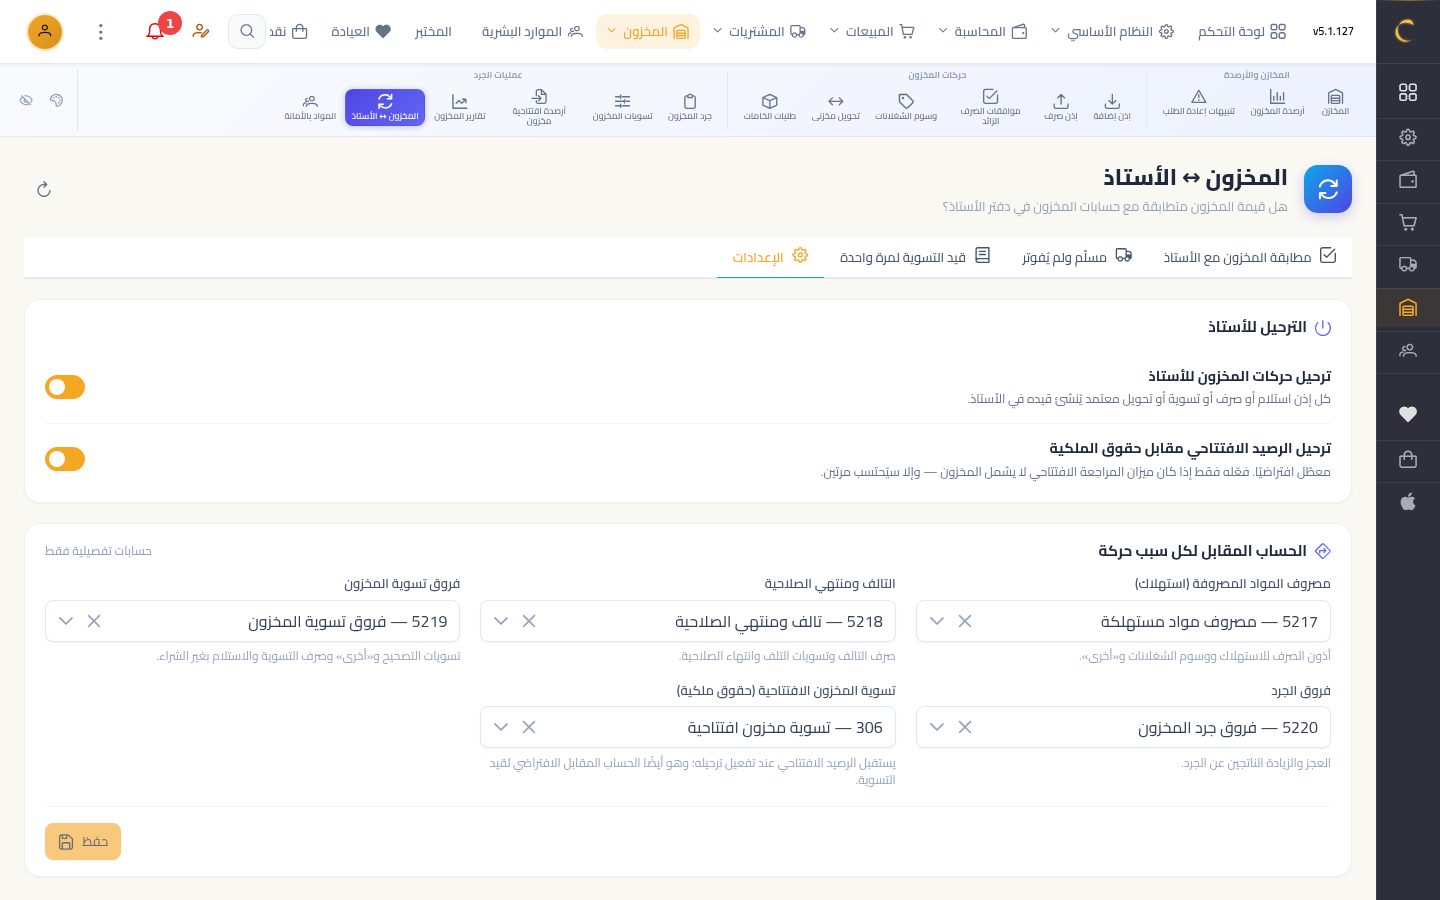Expand the 5220 فروق جرد المخزون dropdown
1440x900 pixels.
(937, 727)
